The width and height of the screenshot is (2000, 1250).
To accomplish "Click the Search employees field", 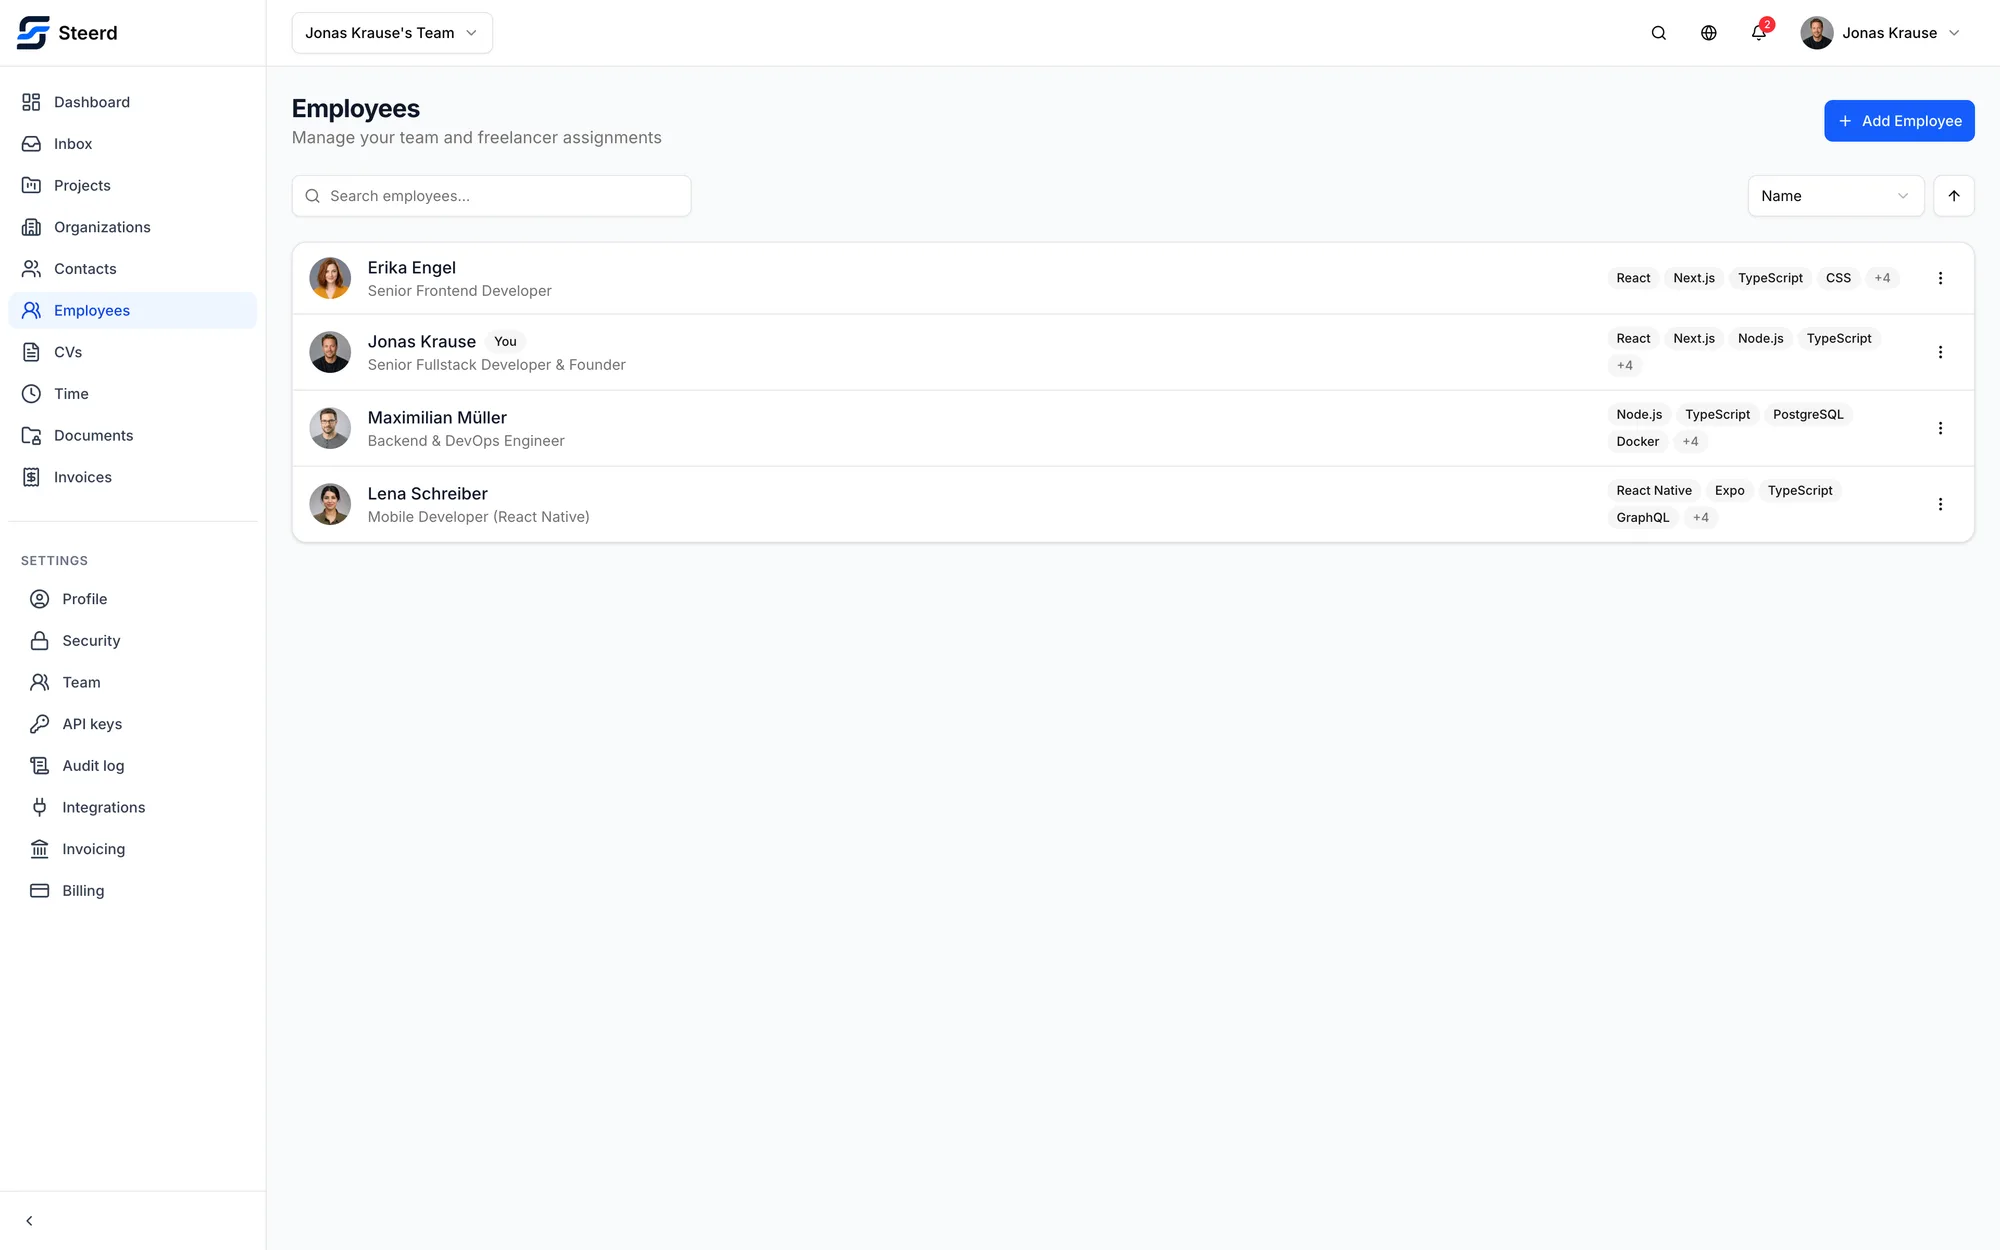I will click(491, 196).
